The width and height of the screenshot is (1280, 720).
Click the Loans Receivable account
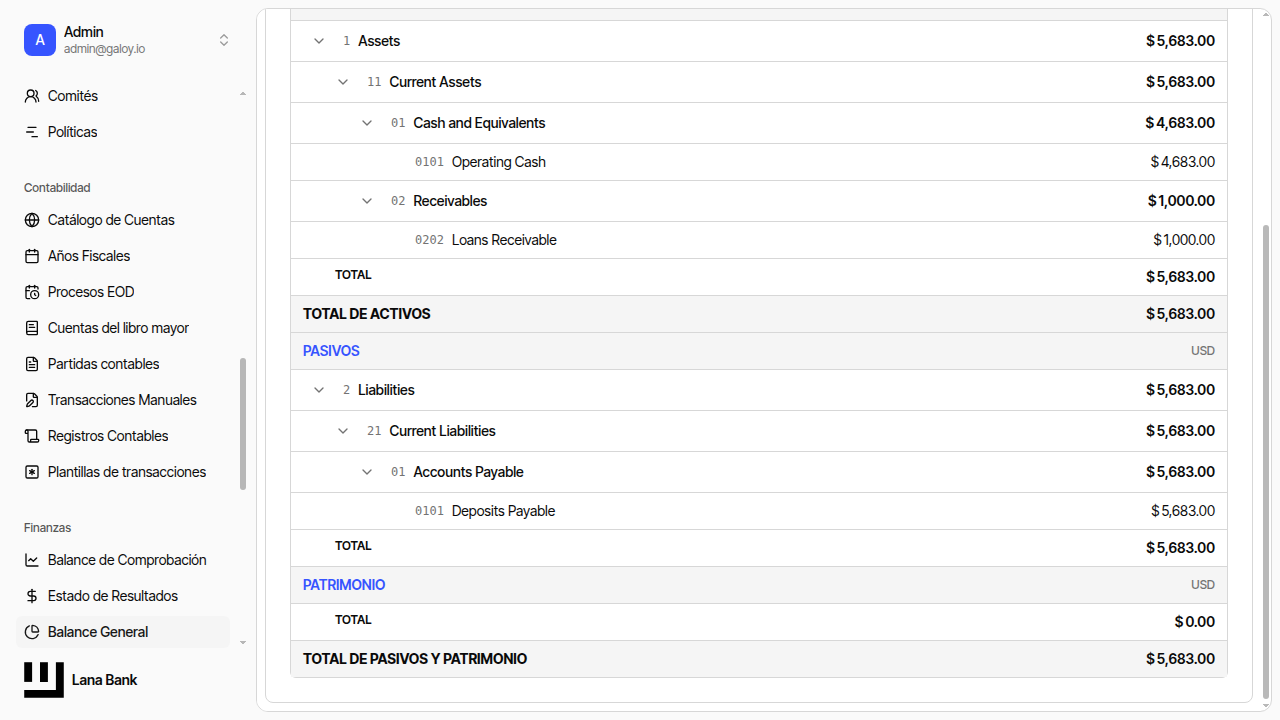pos(759,240)
